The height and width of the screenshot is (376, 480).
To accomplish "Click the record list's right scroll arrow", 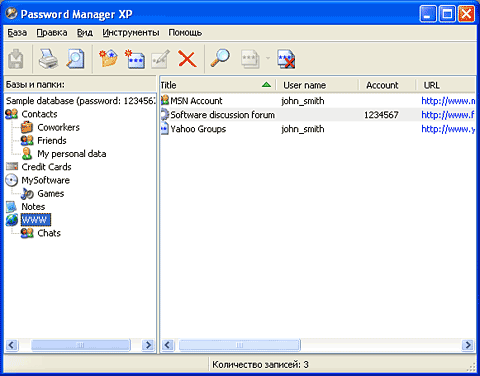I will click(x=468, y=345).
